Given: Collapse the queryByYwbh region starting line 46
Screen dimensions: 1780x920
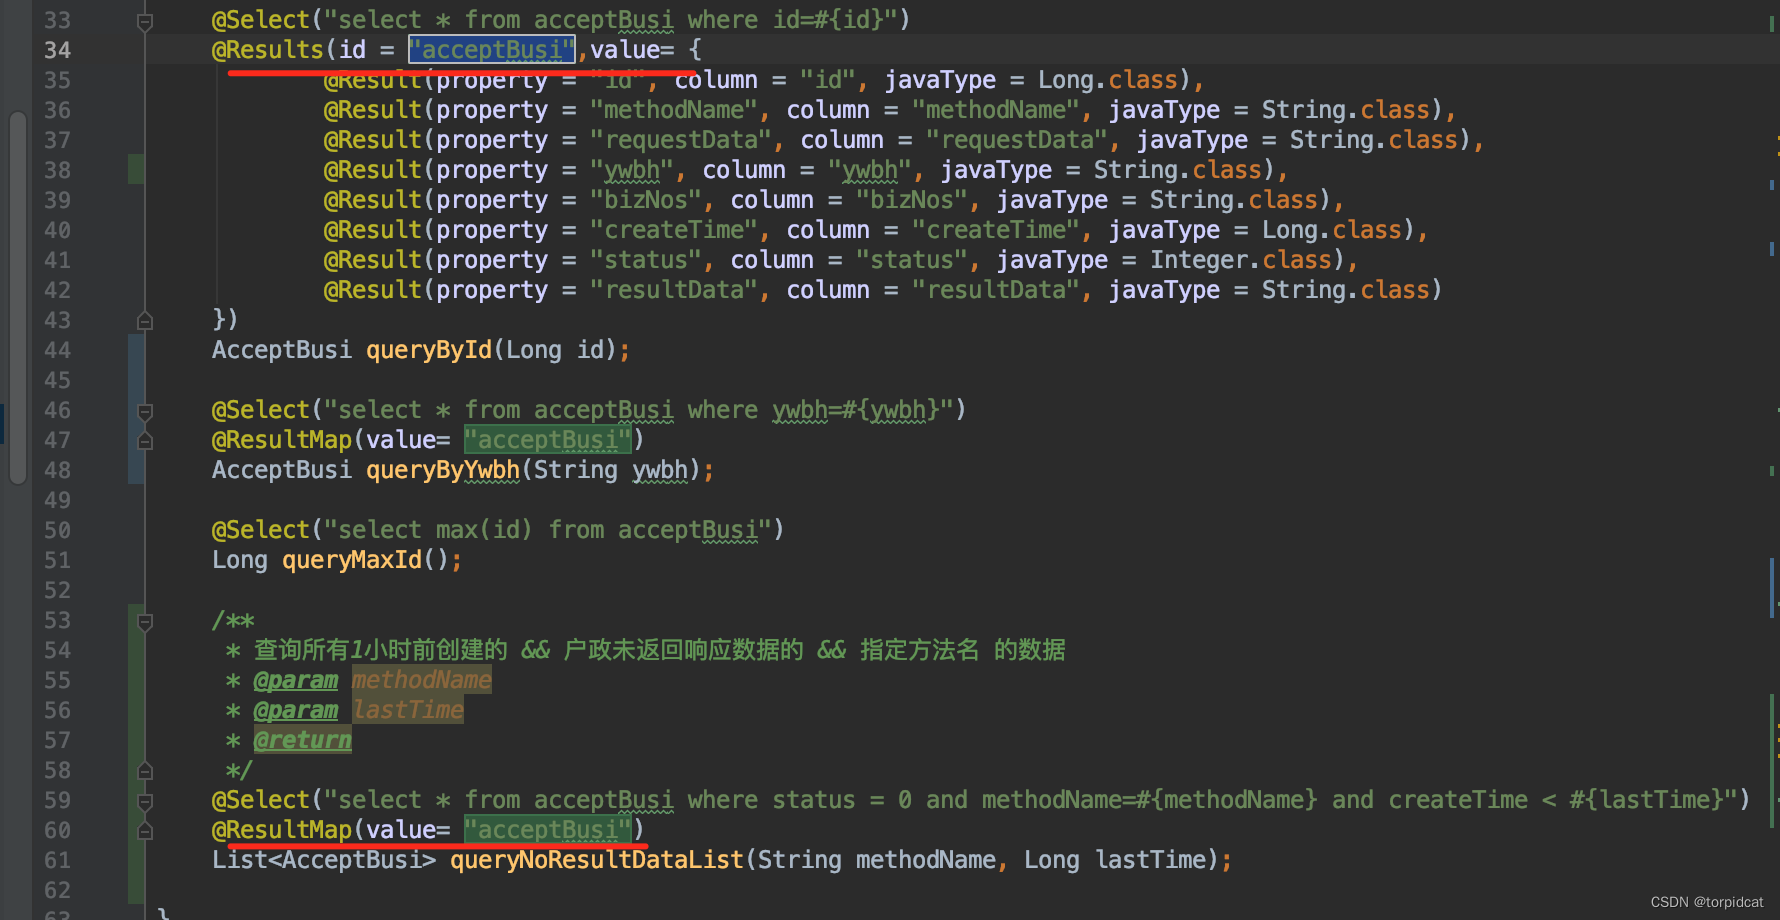Looking at the screenshot, I should [x=145, y=410].
